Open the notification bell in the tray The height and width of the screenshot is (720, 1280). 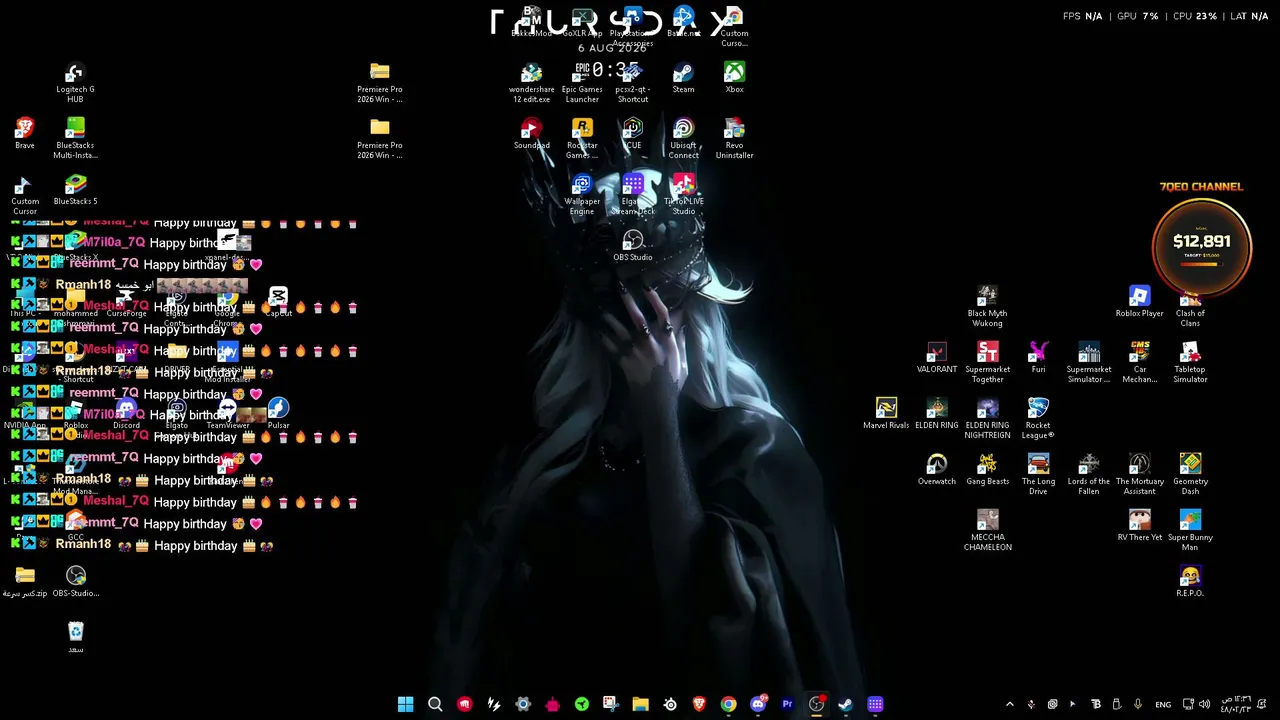coord(1262,704)
